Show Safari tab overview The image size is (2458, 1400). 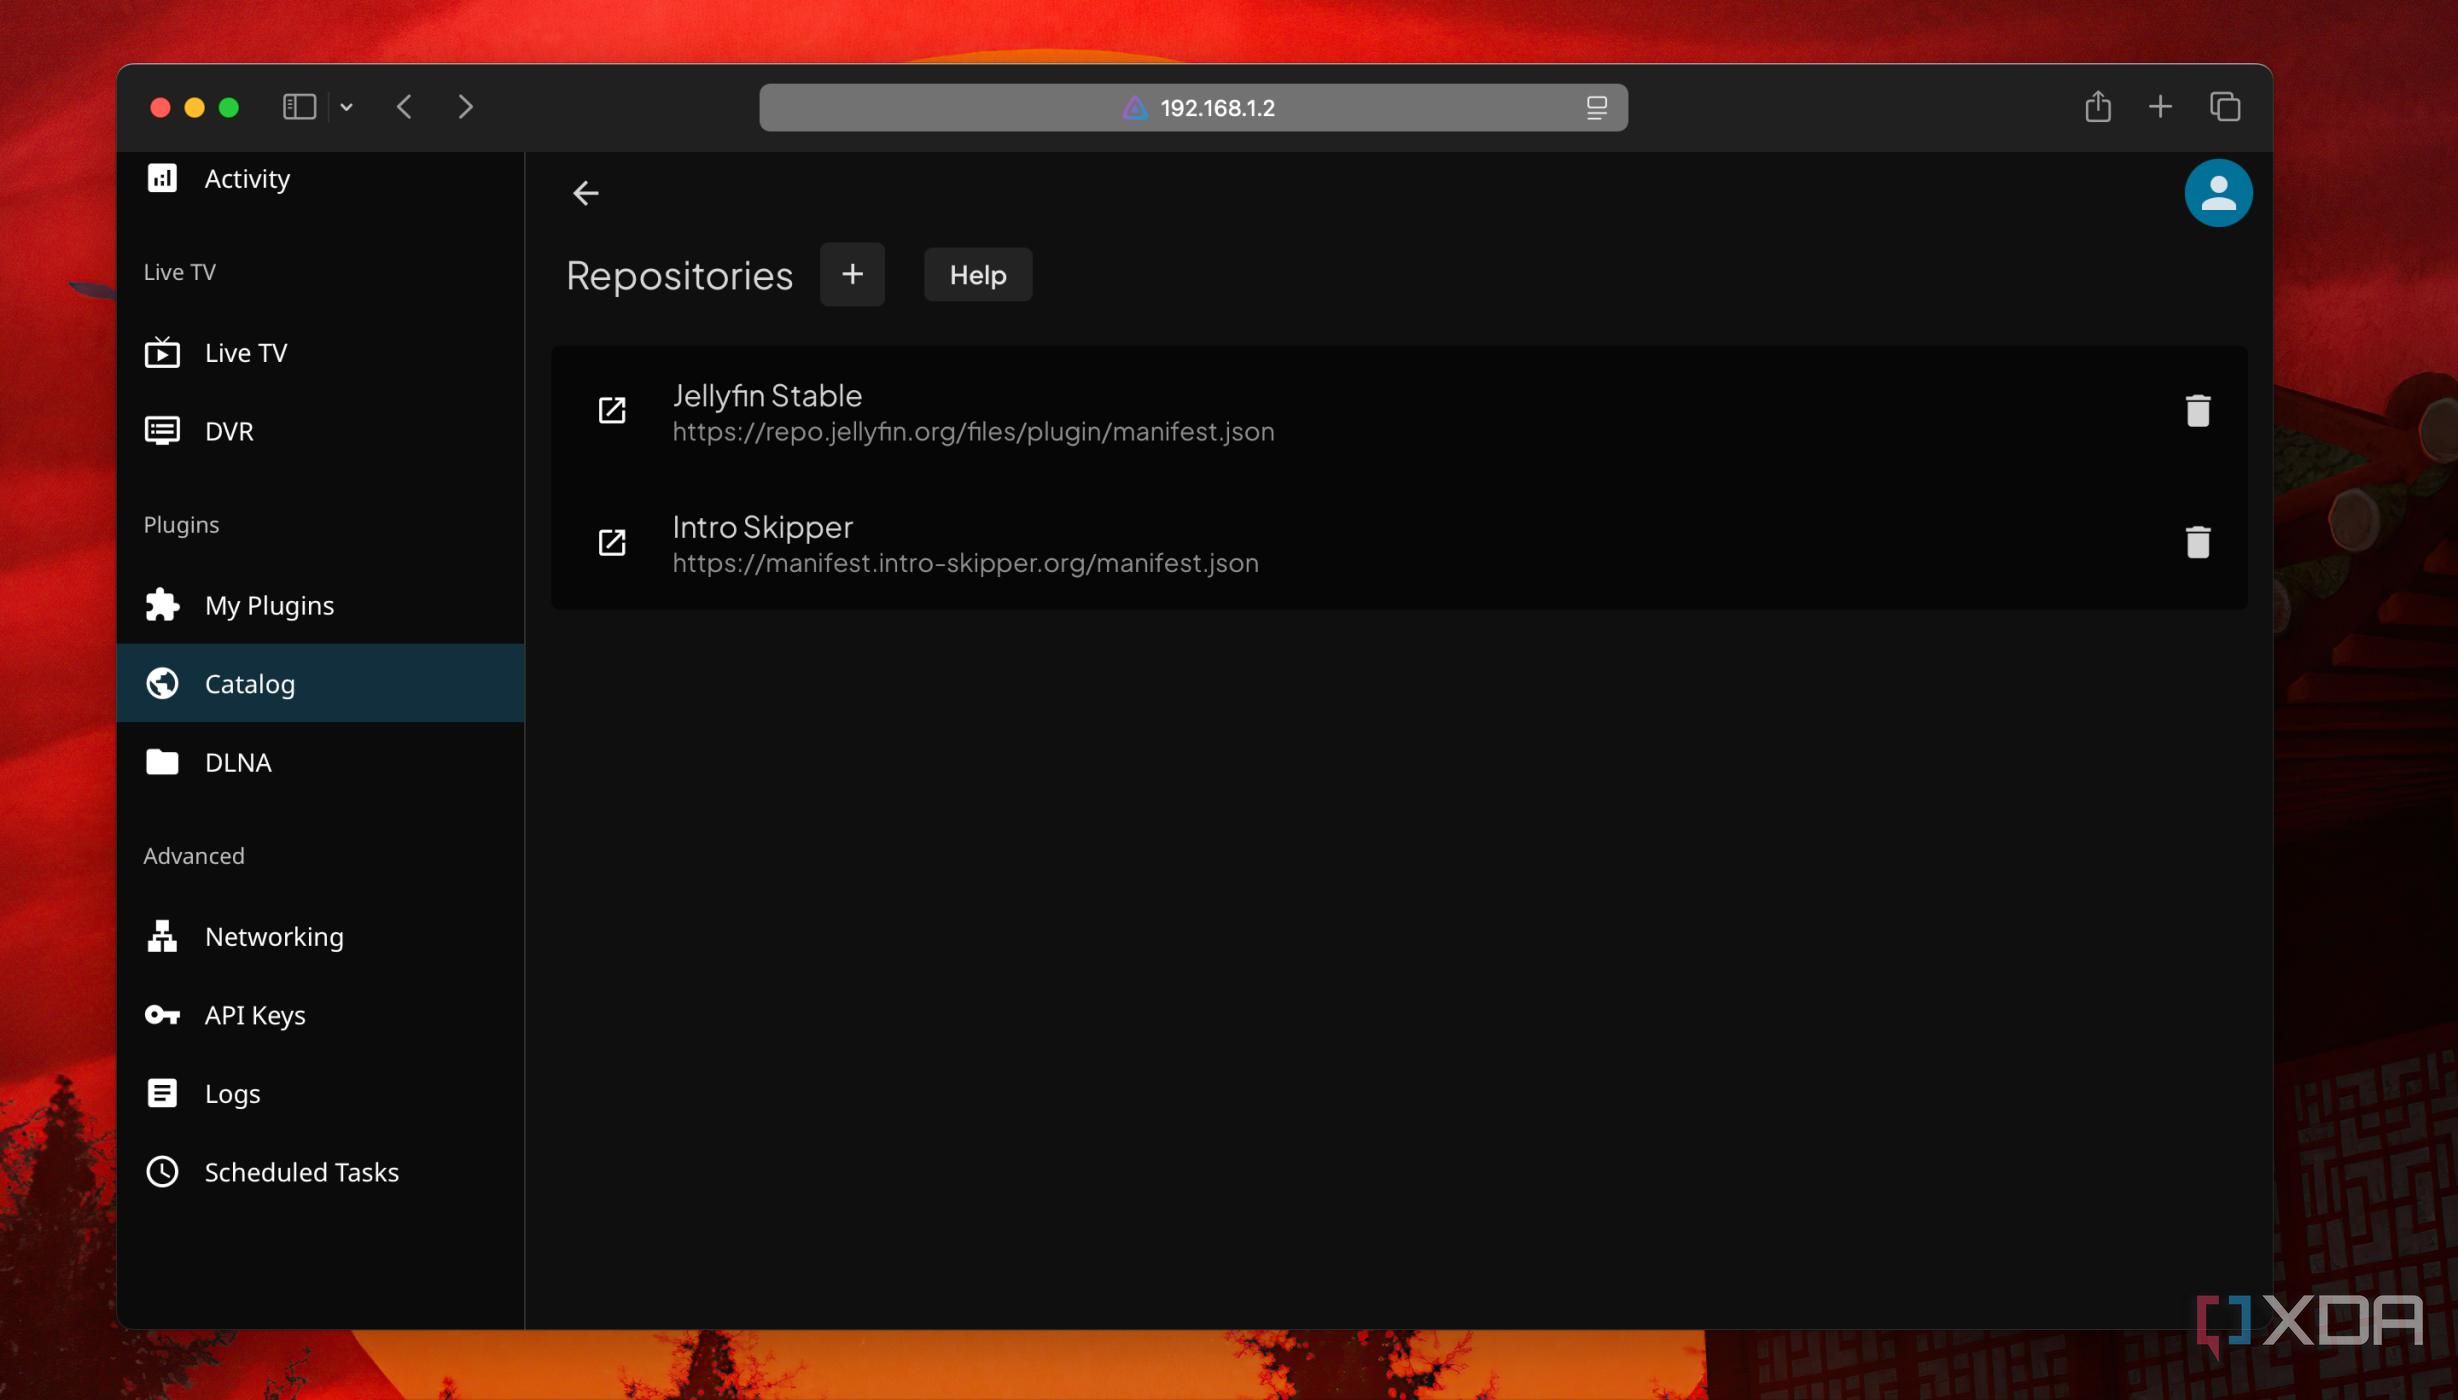click(x=2225, y=106)
